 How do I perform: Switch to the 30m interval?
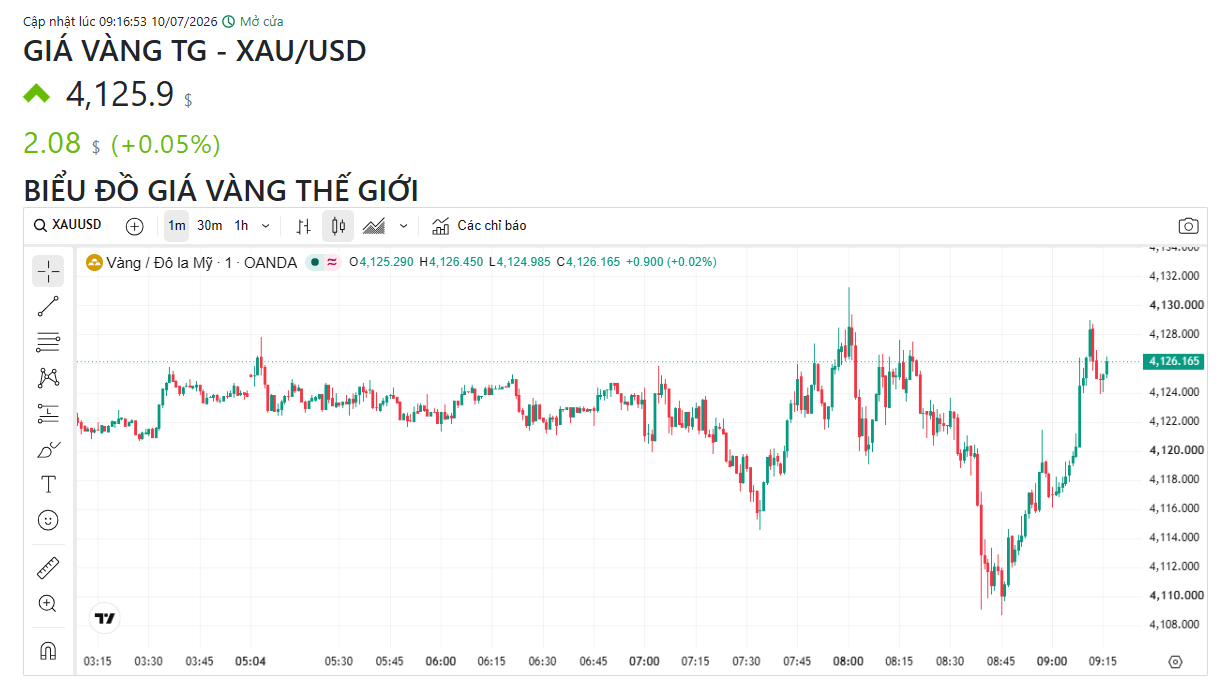(x=210, y=226)
